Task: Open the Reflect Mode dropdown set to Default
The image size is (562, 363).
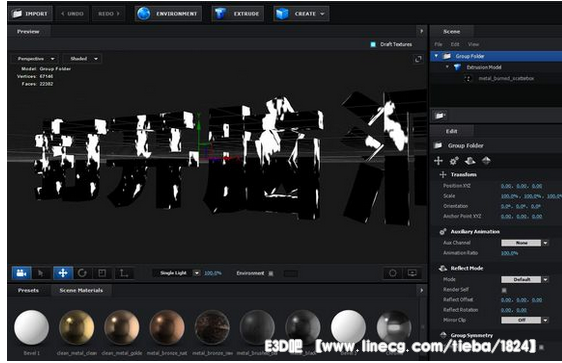Action: (x=524, y=280)
